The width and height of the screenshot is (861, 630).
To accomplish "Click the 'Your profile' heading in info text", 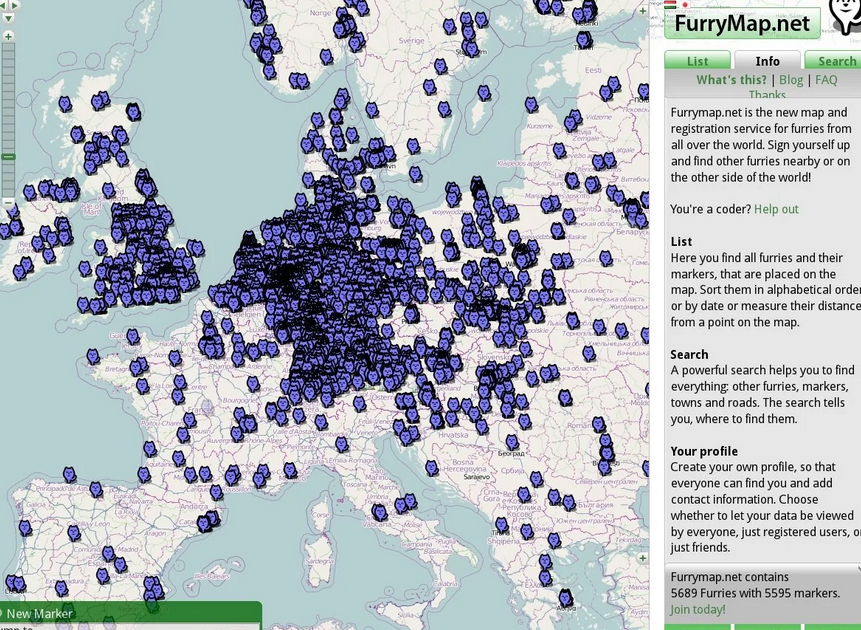I will (x=704, y=451).
